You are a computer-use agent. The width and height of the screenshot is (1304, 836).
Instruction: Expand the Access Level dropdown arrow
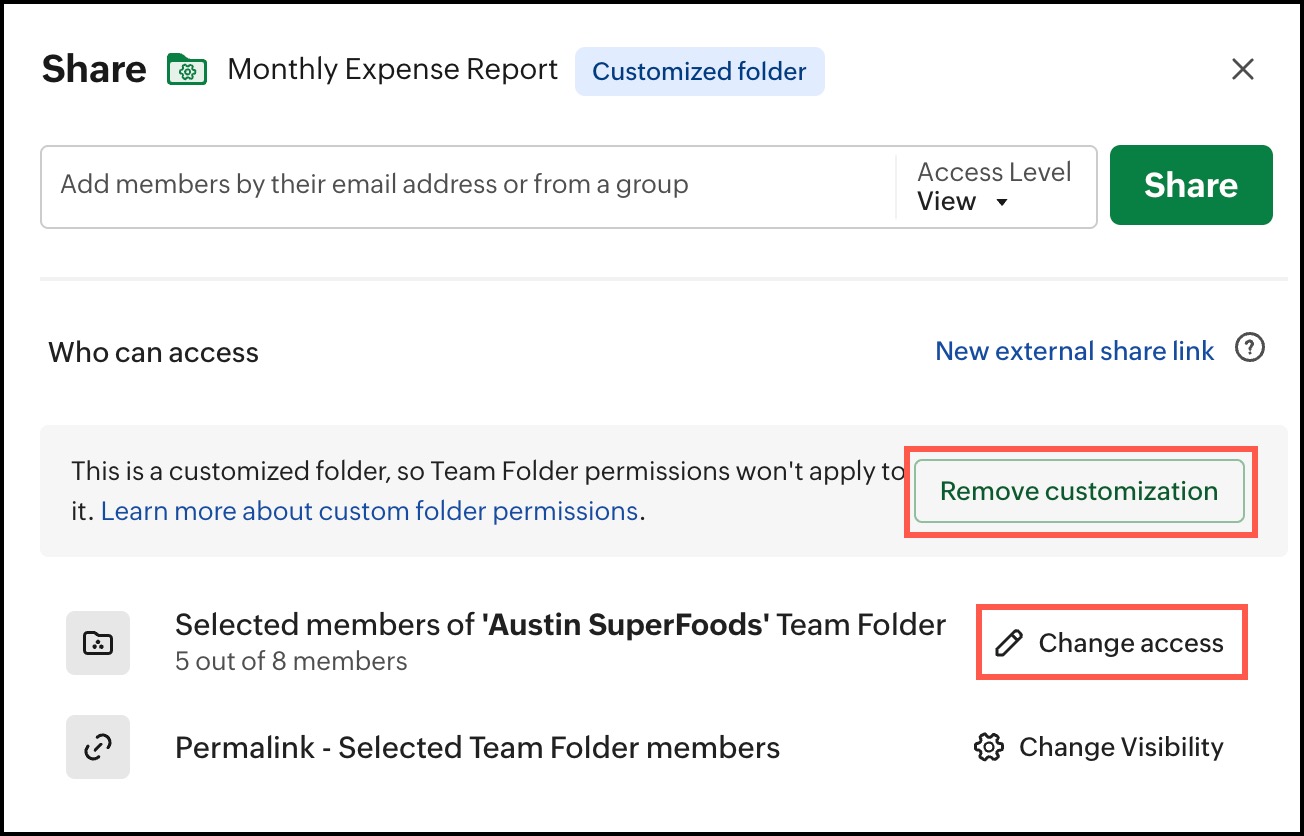coord(1002,203)
